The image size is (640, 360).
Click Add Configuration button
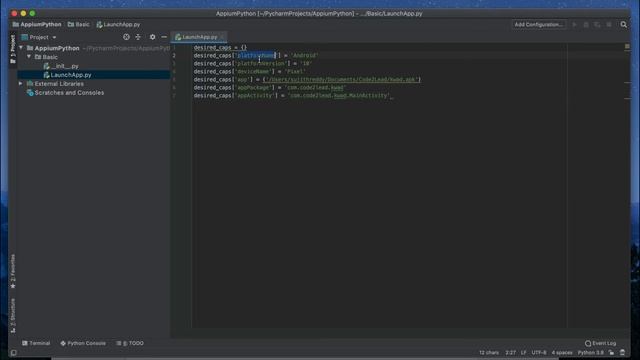[x=539, y=24]
